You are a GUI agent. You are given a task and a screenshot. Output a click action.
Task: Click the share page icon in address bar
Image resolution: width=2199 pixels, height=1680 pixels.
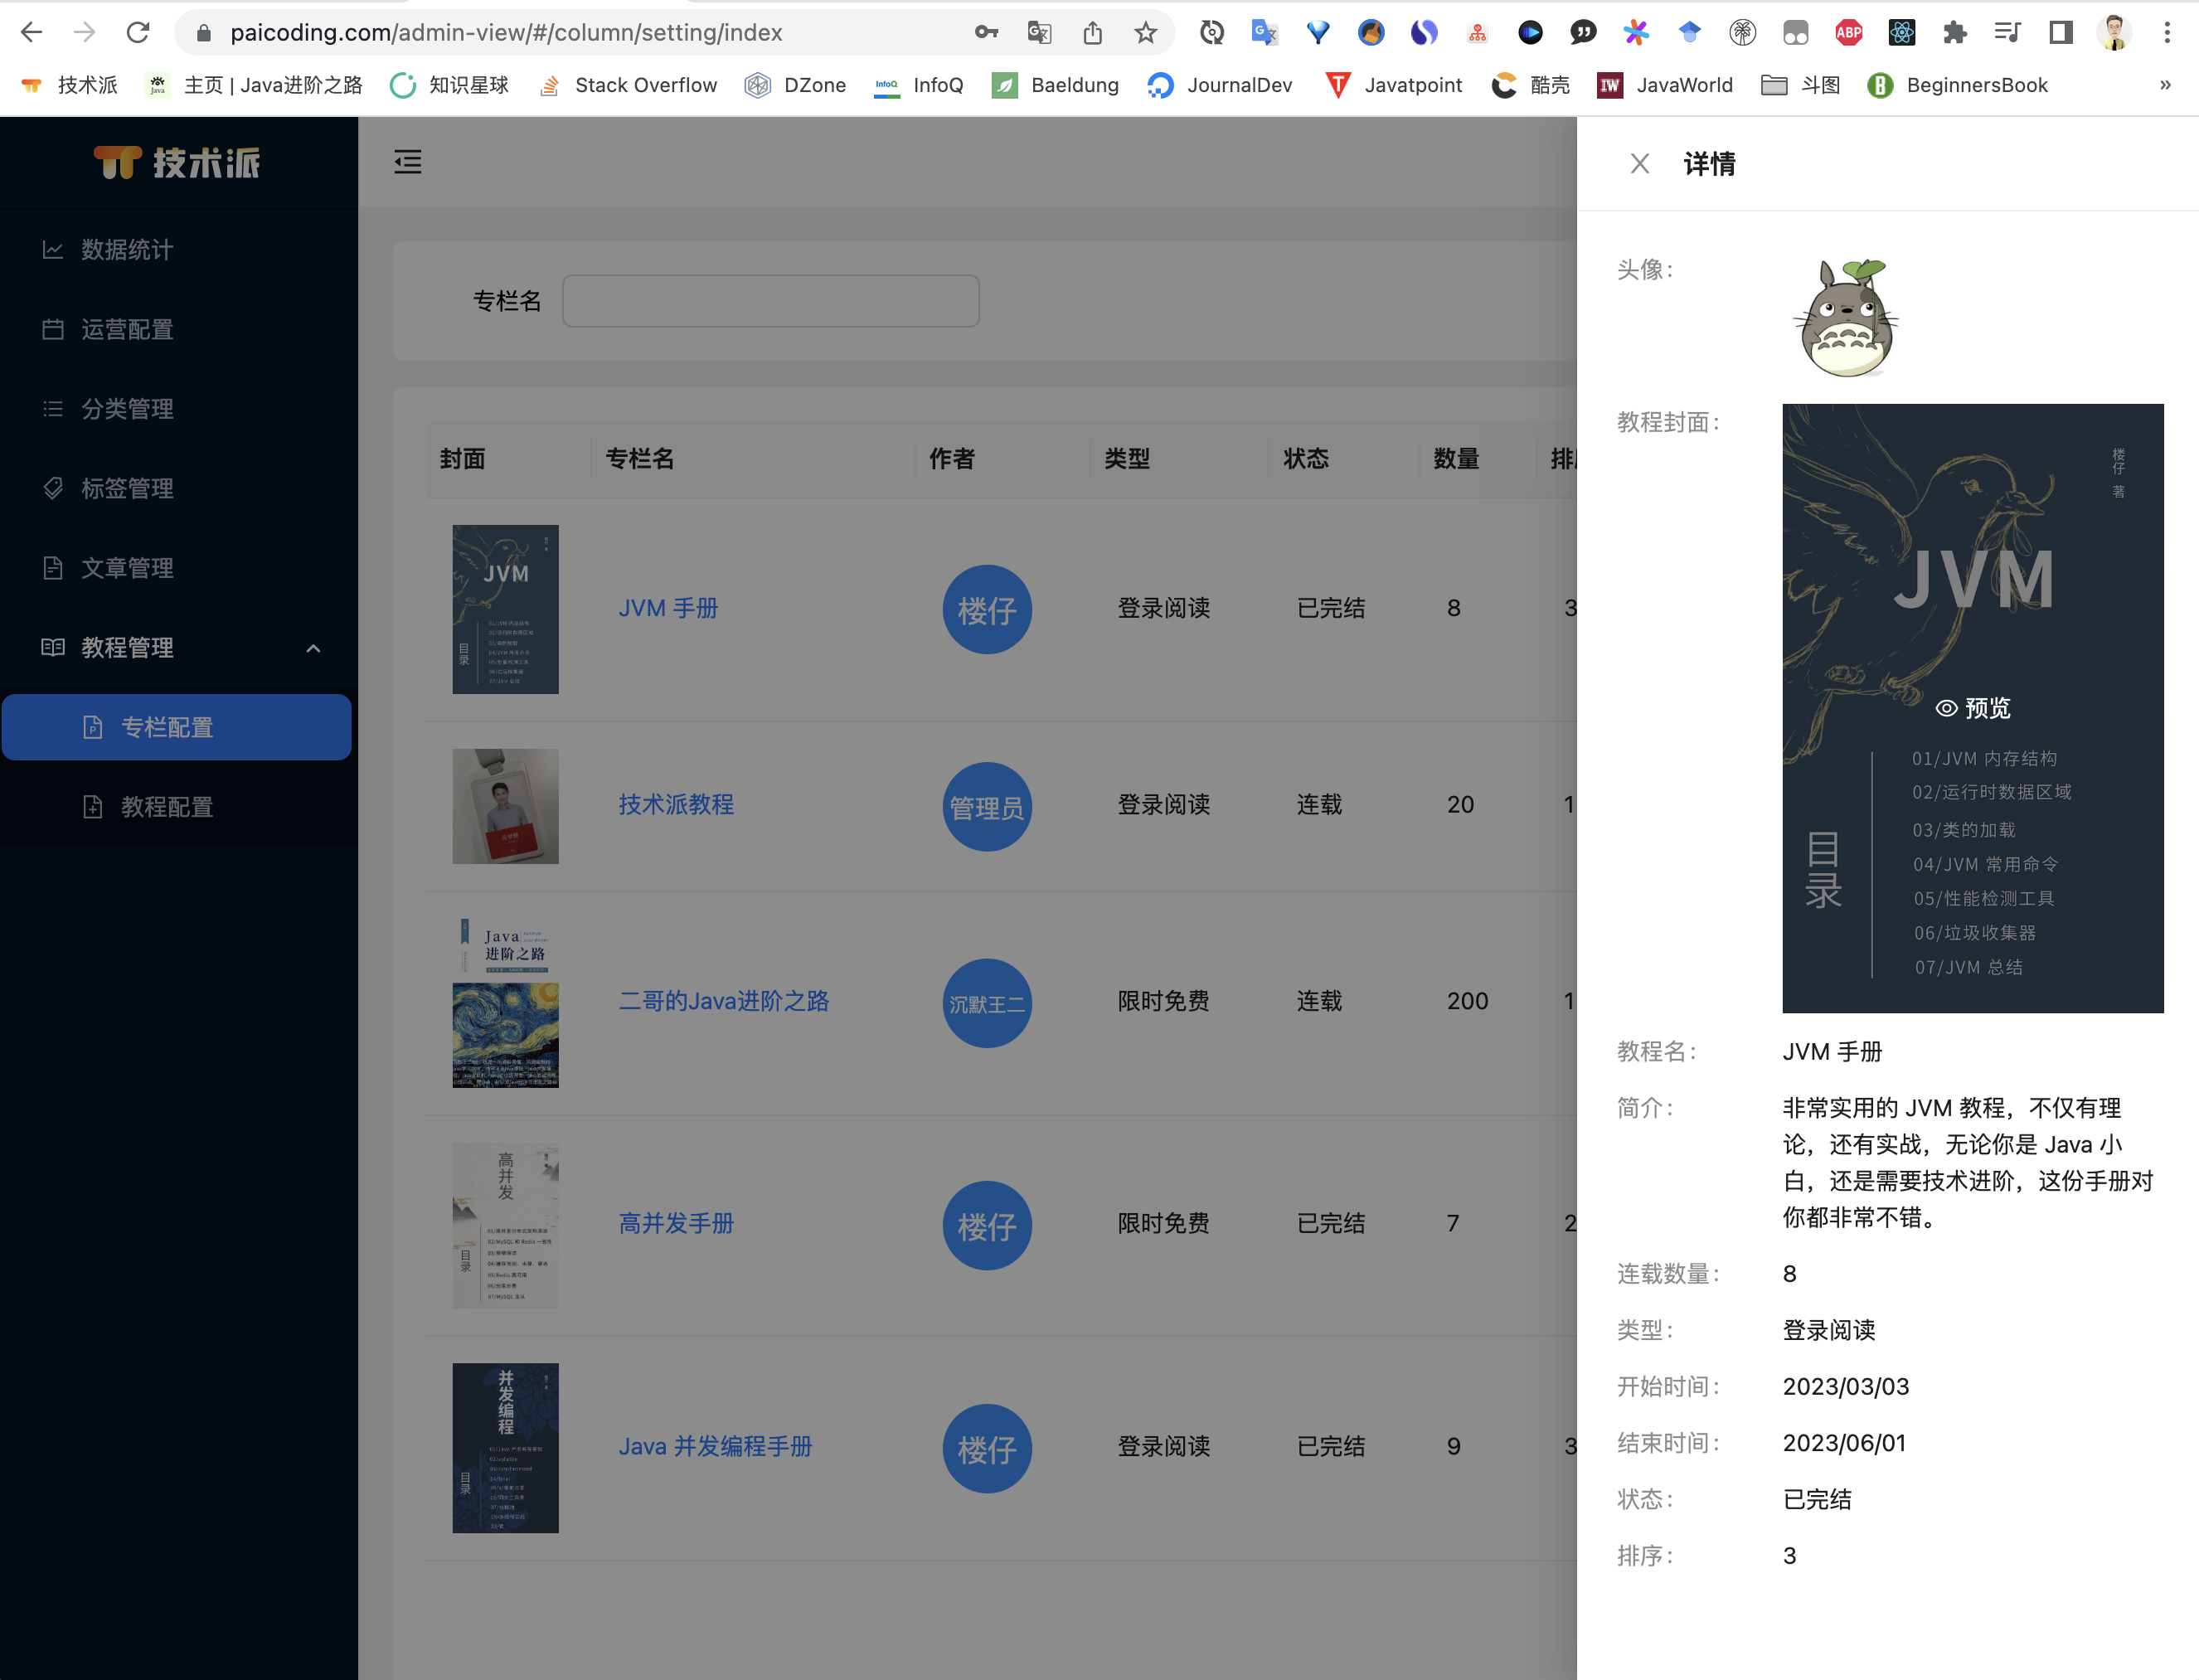point(1092,33)
